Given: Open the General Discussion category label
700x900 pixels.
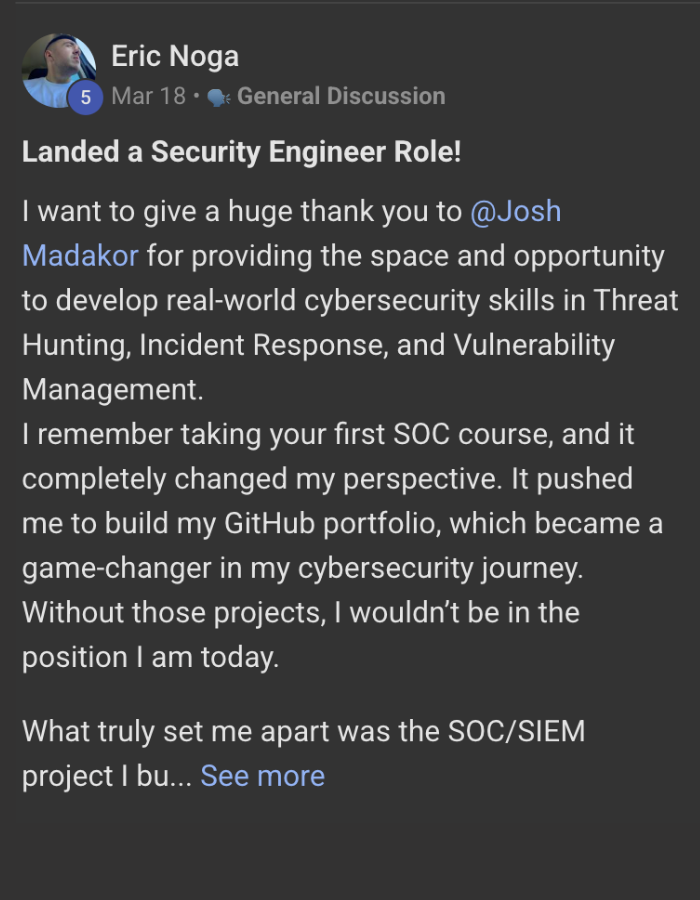Looking at the screenshot, I should tap(341, 96).
